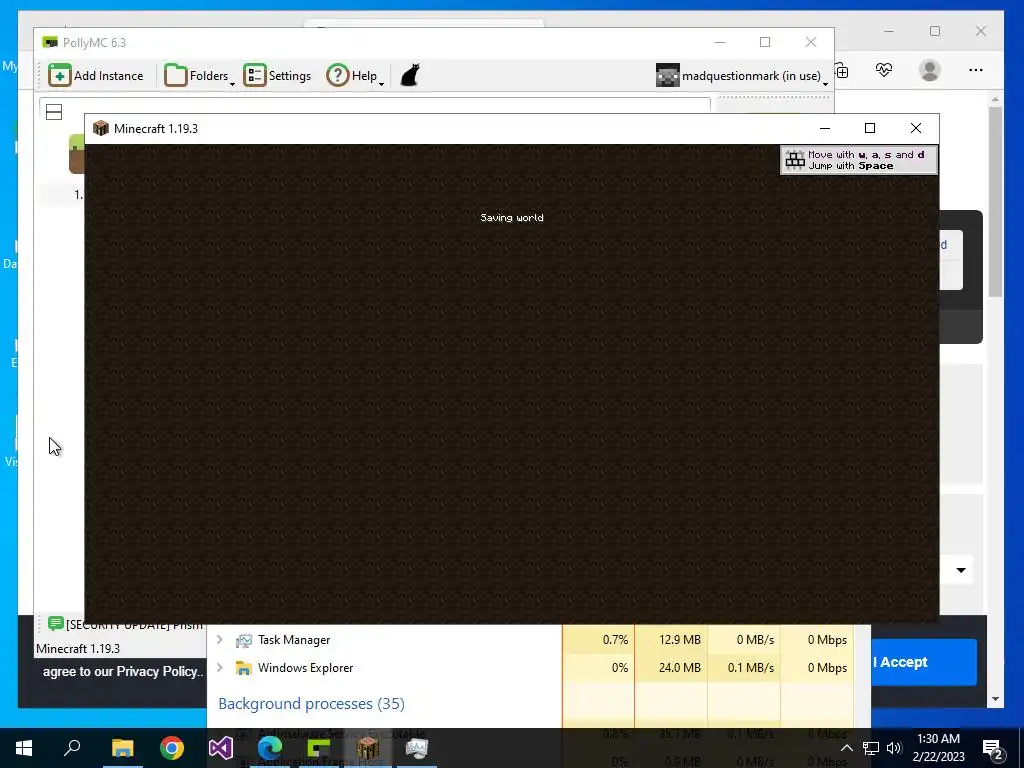Open the madquestionmark account dropdown
Image resolution: width=1024 pixels, height=768 pixels.
point(742,76)
